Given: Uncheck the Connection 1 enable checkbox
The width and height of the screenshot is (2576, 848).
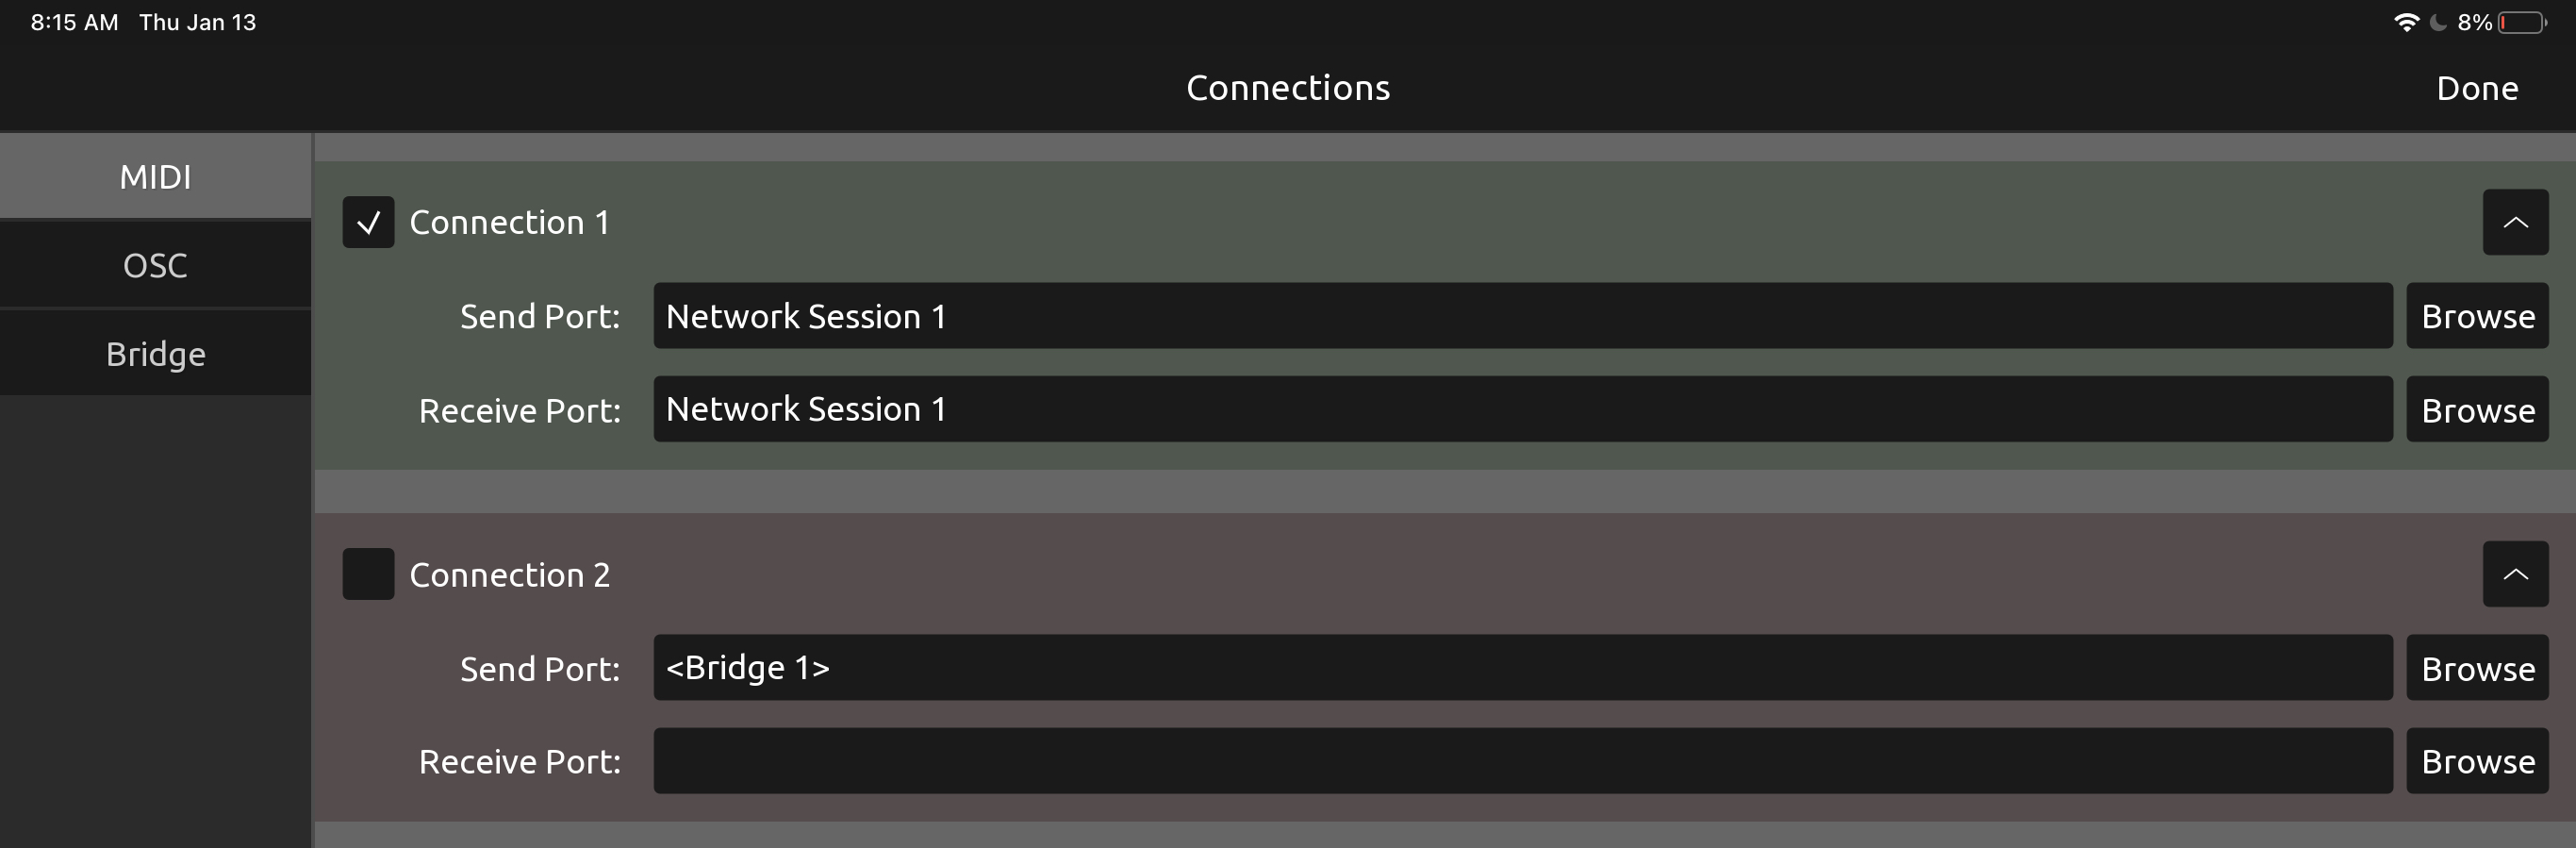Looking at the screenshot, I should pos(368,222).
